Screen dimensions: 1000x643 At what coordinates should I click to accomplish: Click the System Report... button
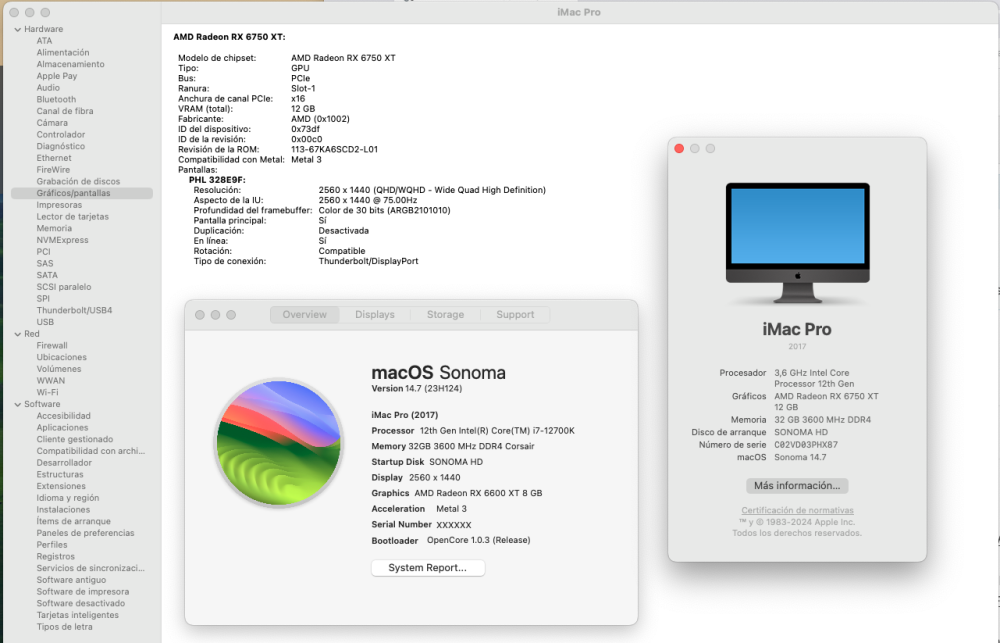tap(428, 568)
